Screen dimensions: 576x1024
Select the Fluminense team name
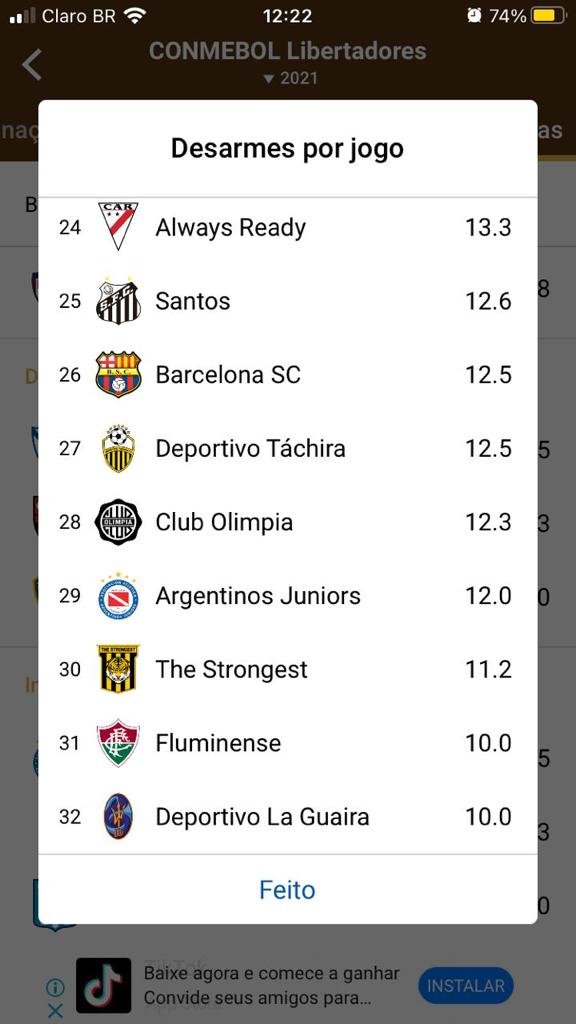click(x=218, y=743)
